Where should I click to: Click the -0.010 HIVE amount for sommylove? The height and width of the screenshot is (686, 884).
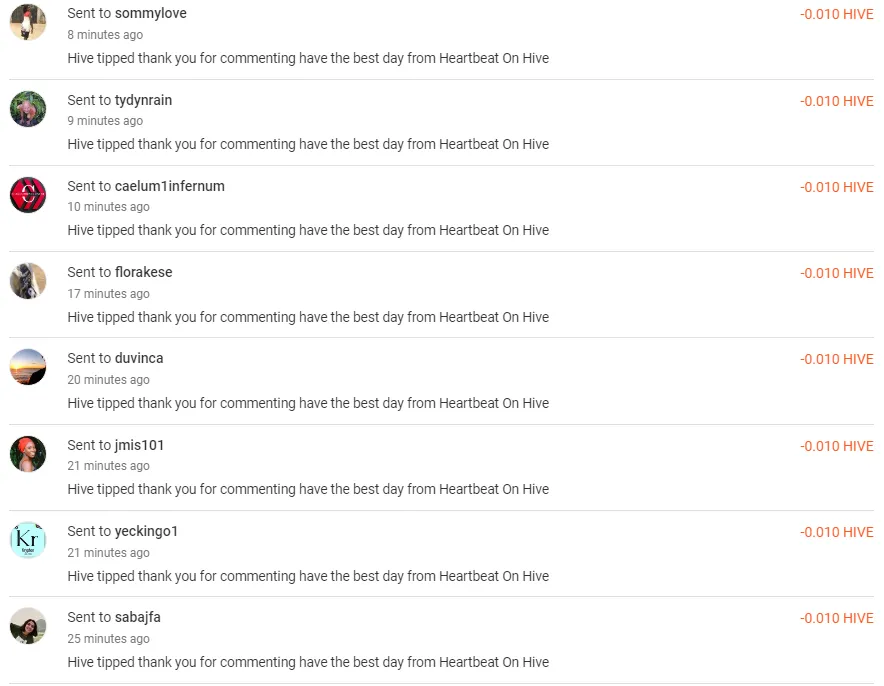pos(836,15)
